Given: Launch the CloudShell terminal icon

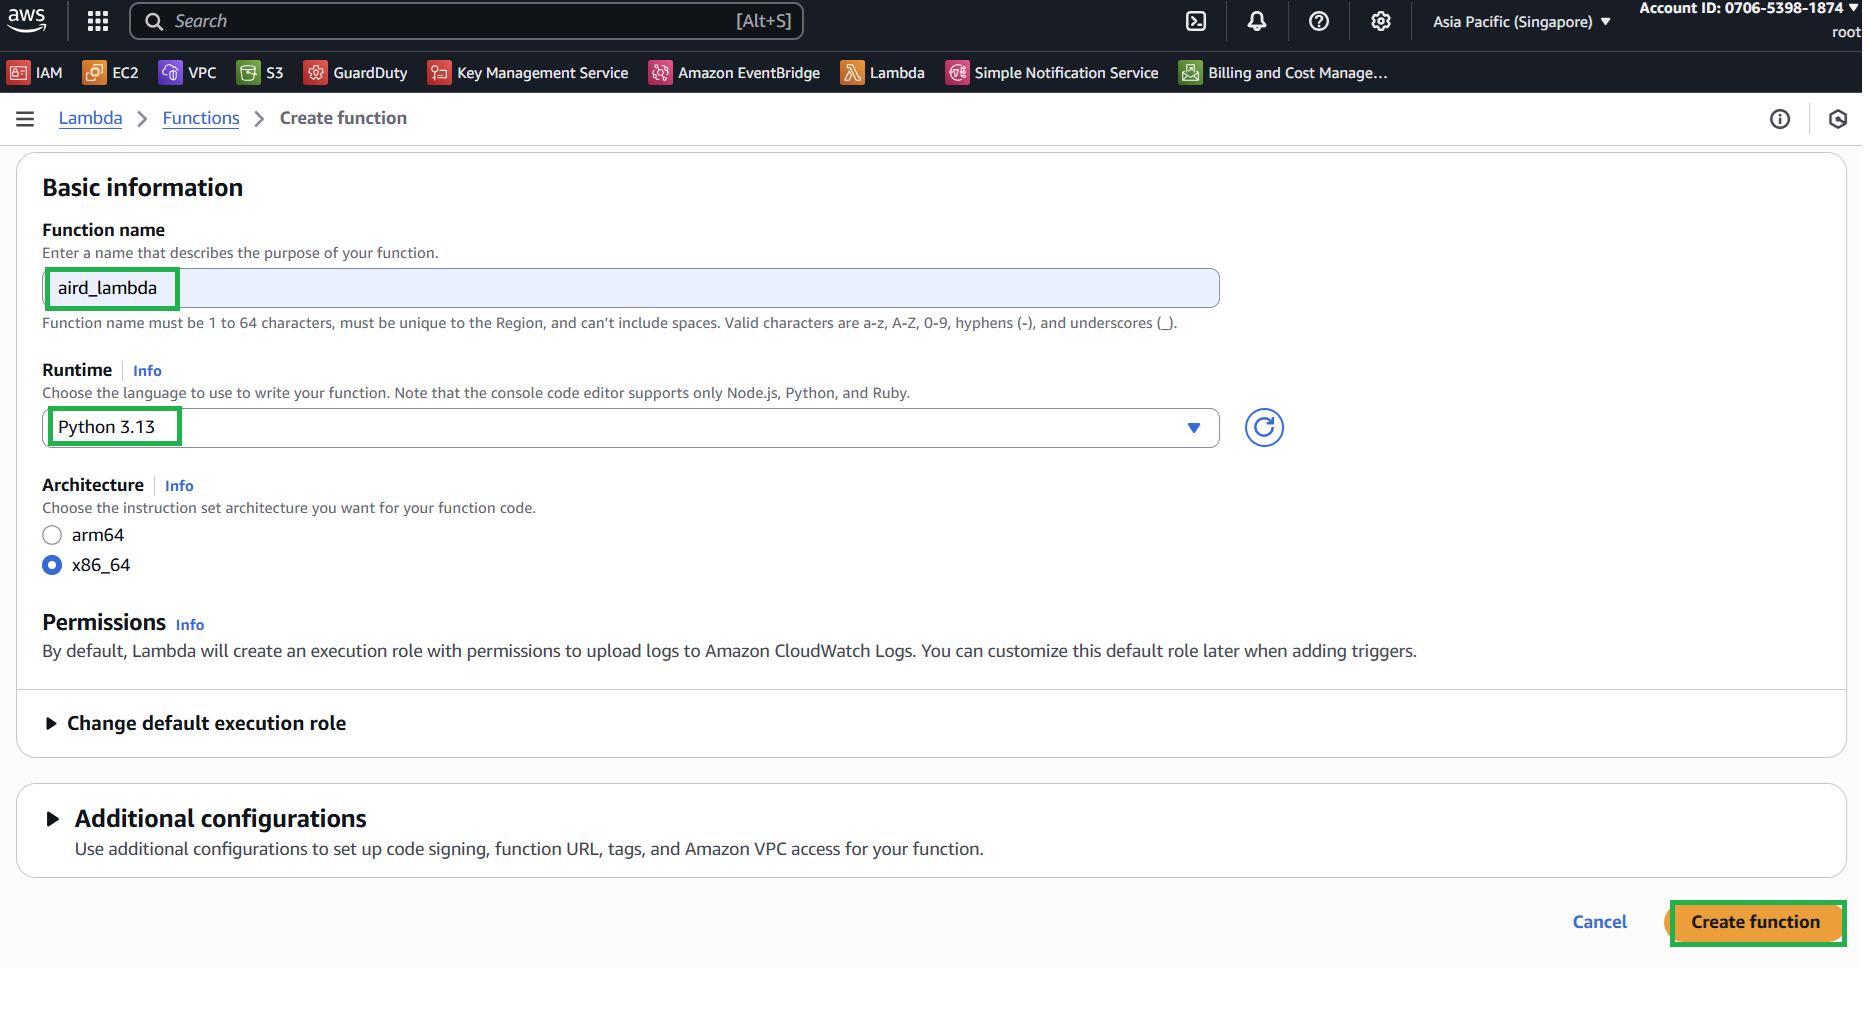Looking at the screenshot, I should (x=1196, y=21).
